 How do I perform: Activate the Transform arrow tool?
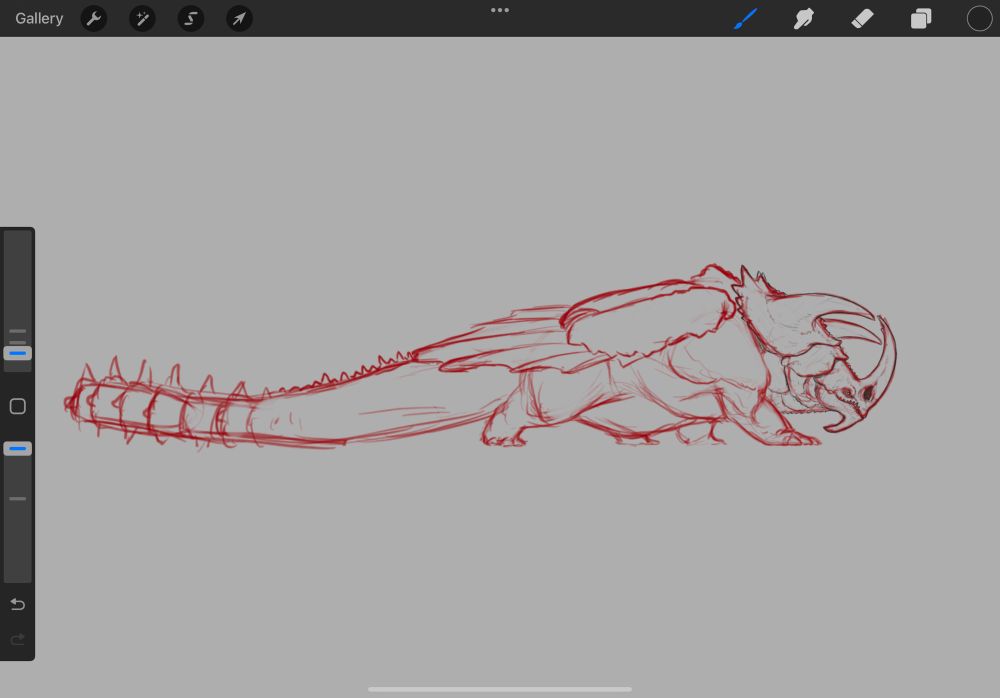click(x=239, y=19)
